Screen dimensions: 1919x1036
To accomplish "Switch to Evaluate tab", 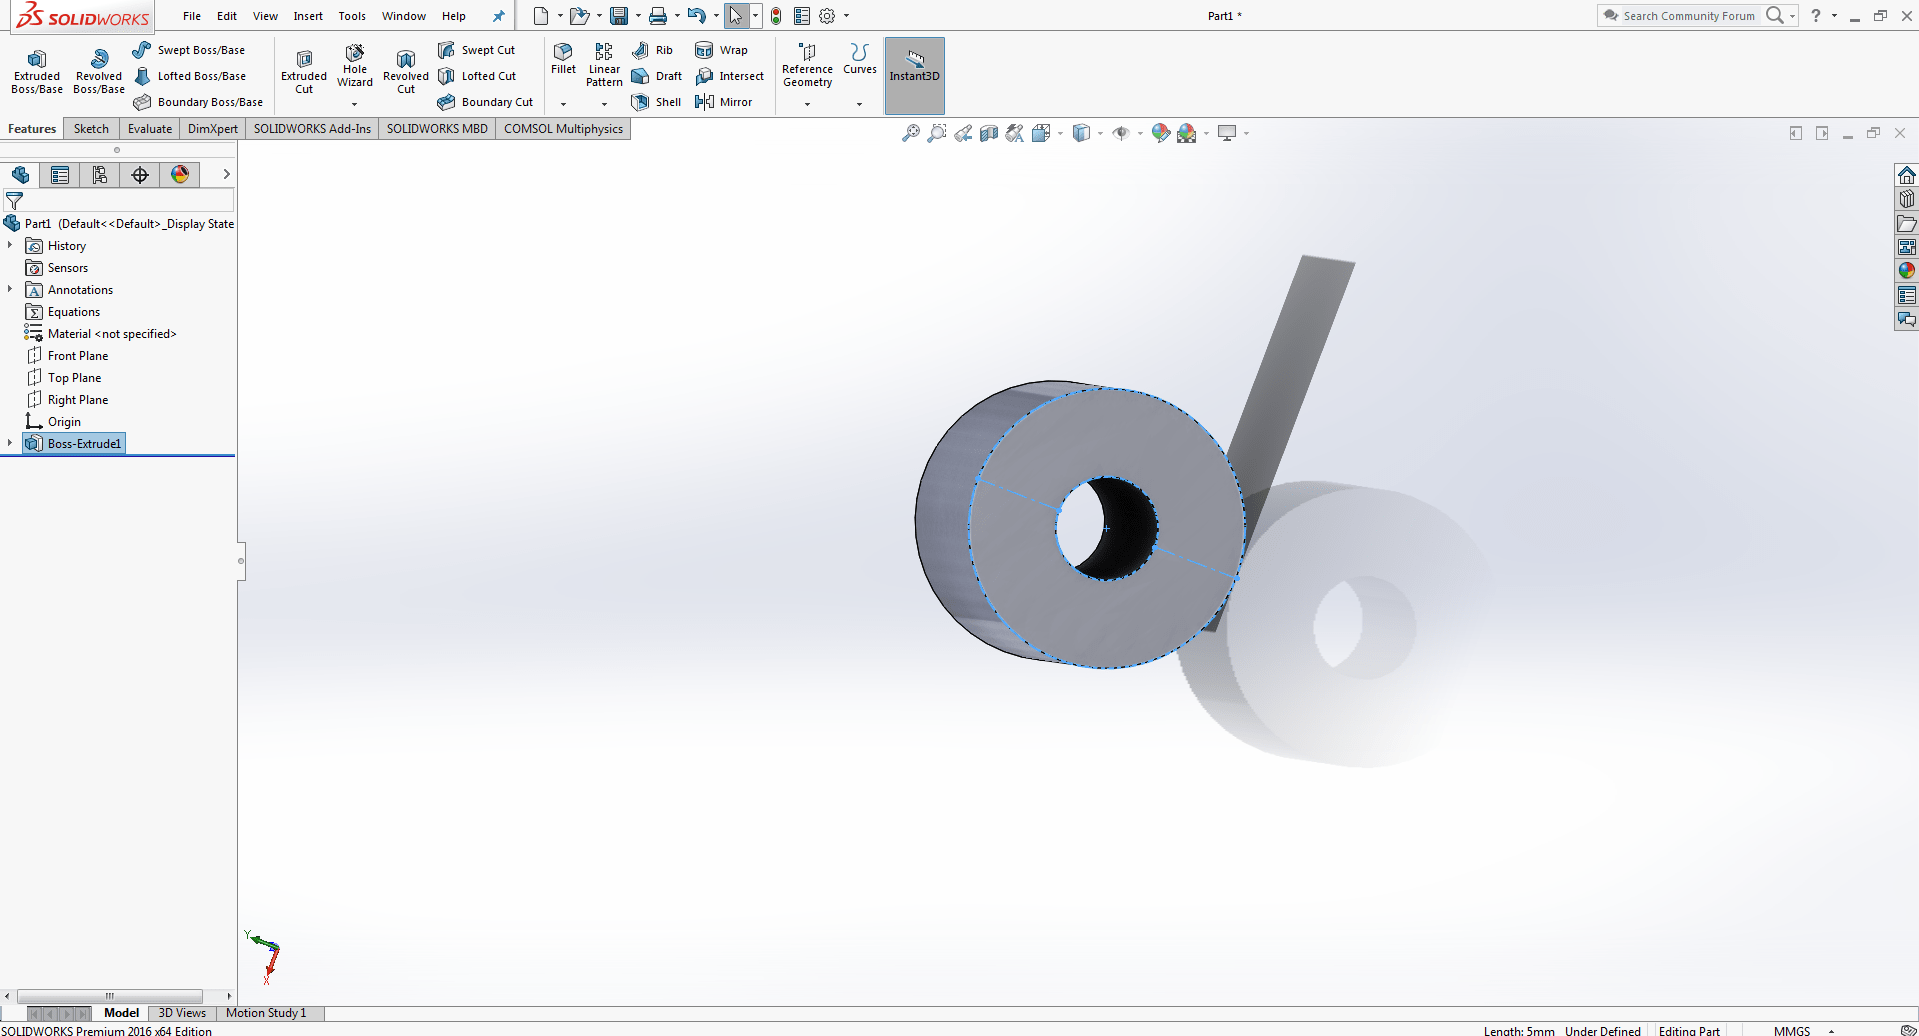I will tap(150, 129).
